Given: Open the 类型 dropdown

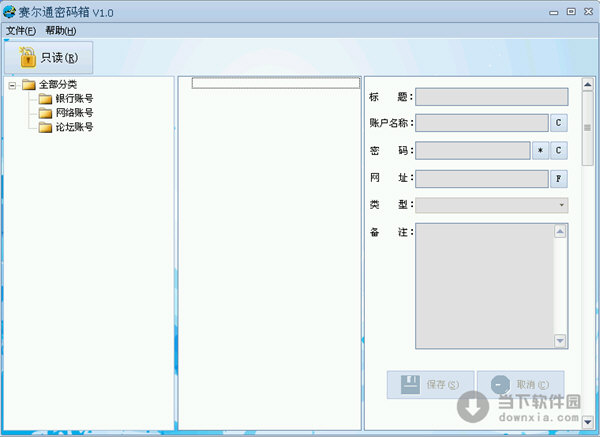Looking at the screenshot, I should click(x=492, y=205).
